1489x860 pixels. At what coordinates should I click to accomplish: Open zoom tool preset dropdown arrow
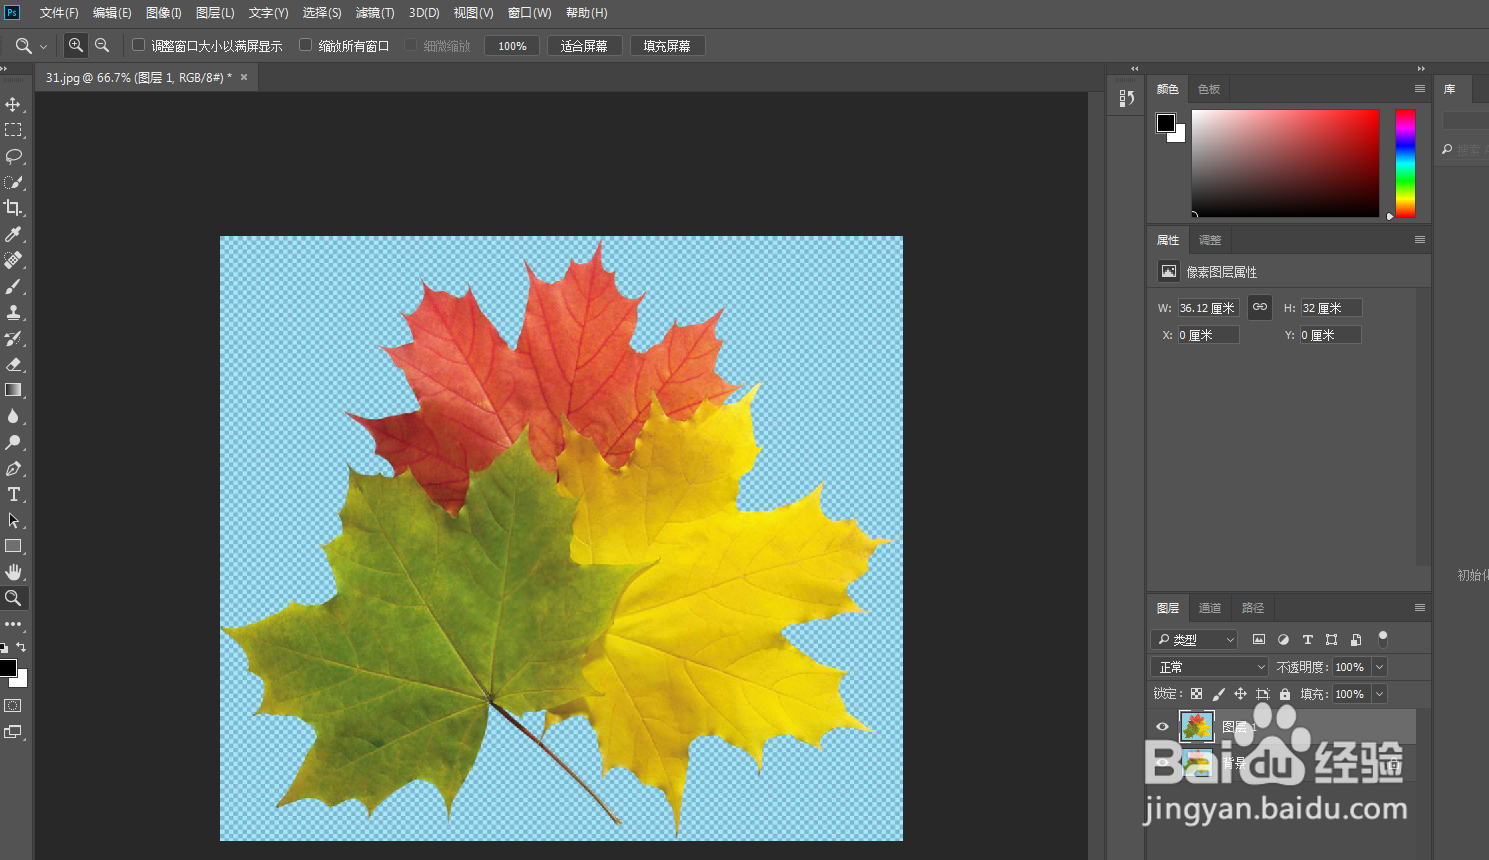pyautogui.click(x=43, y=46)
